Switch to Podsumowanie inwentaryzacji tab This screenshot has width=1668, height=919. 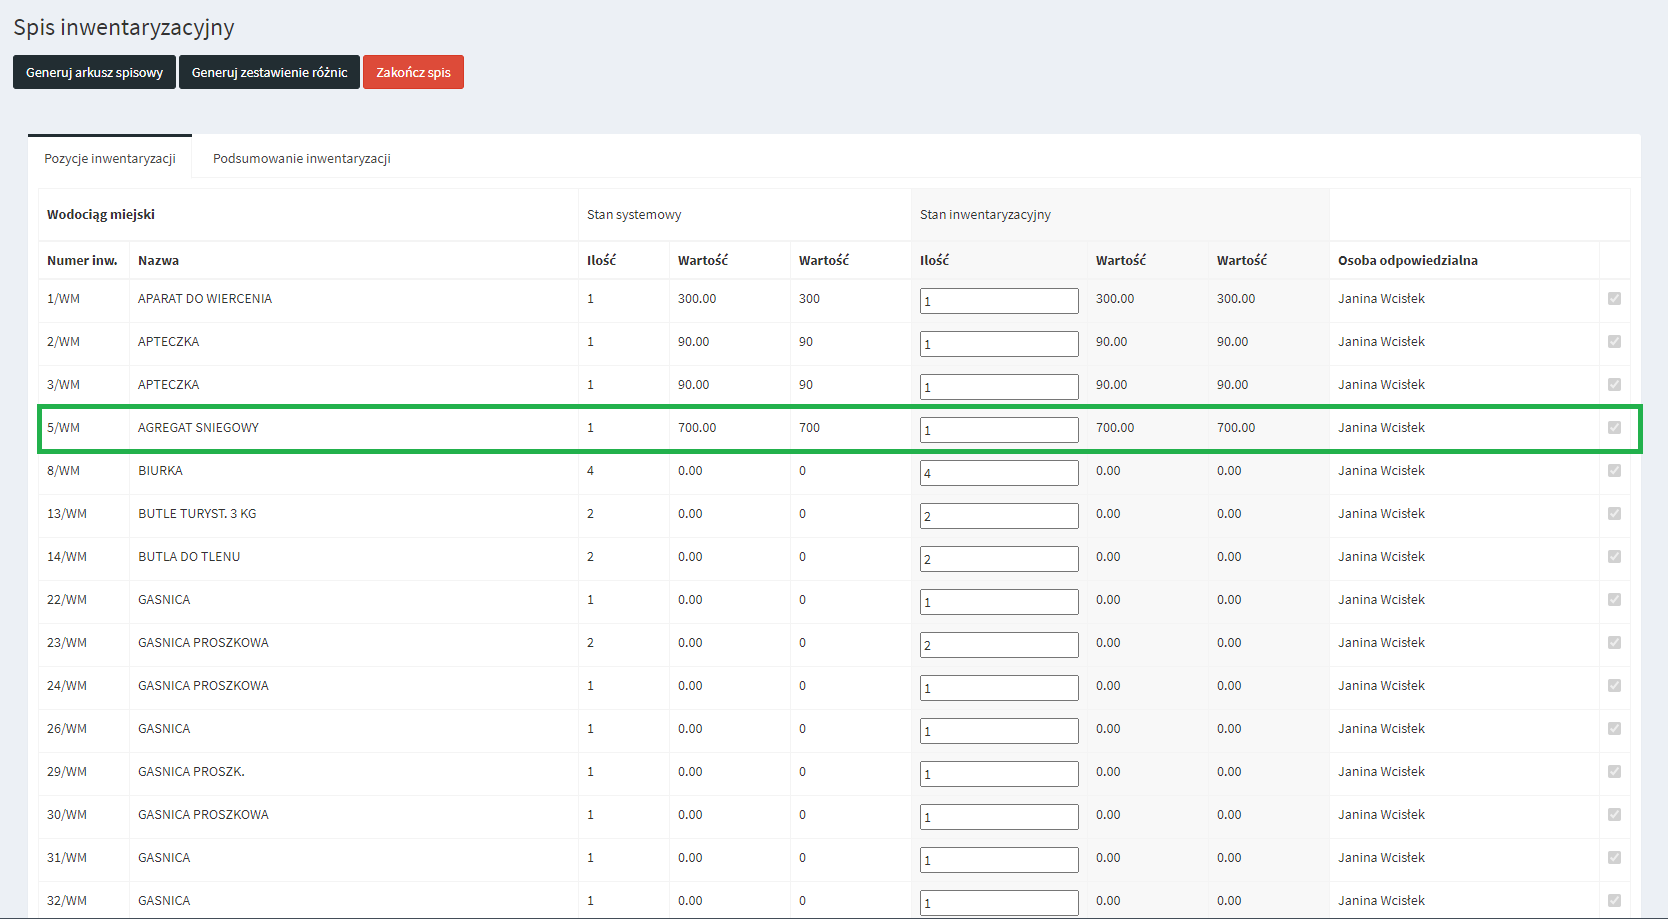click(301, 158)
